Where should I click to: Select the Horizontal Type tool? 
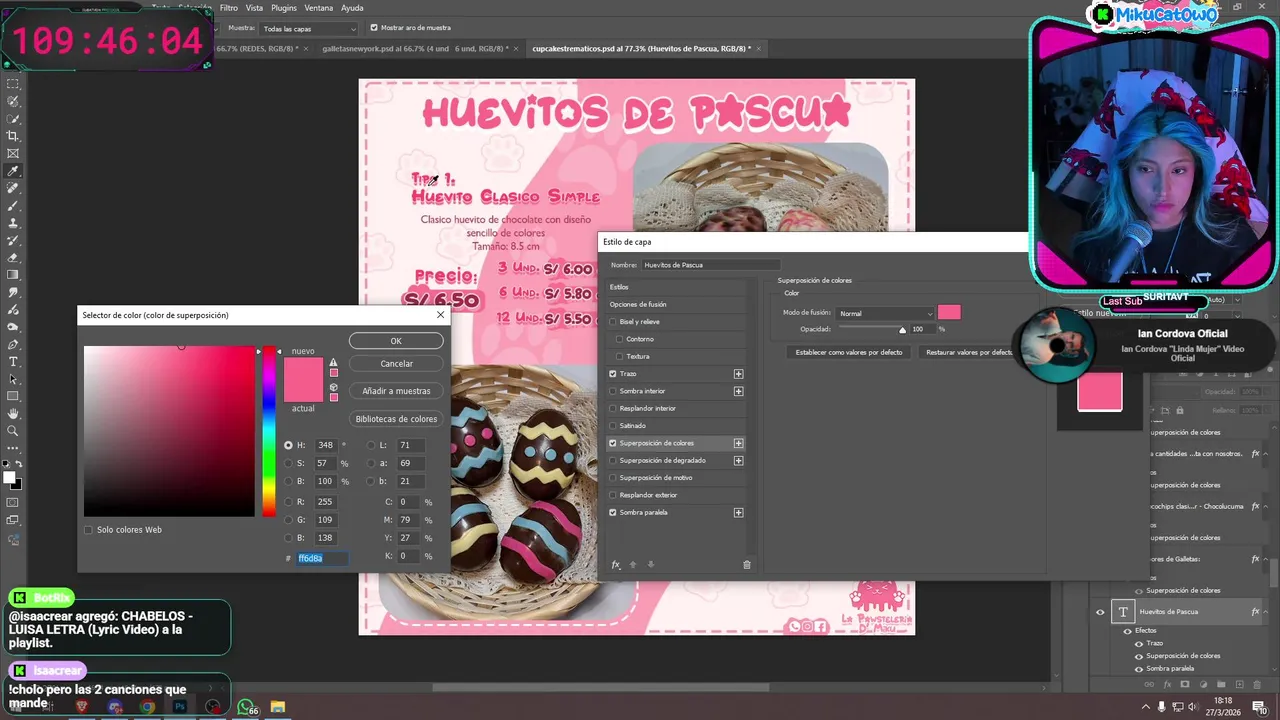13,361
